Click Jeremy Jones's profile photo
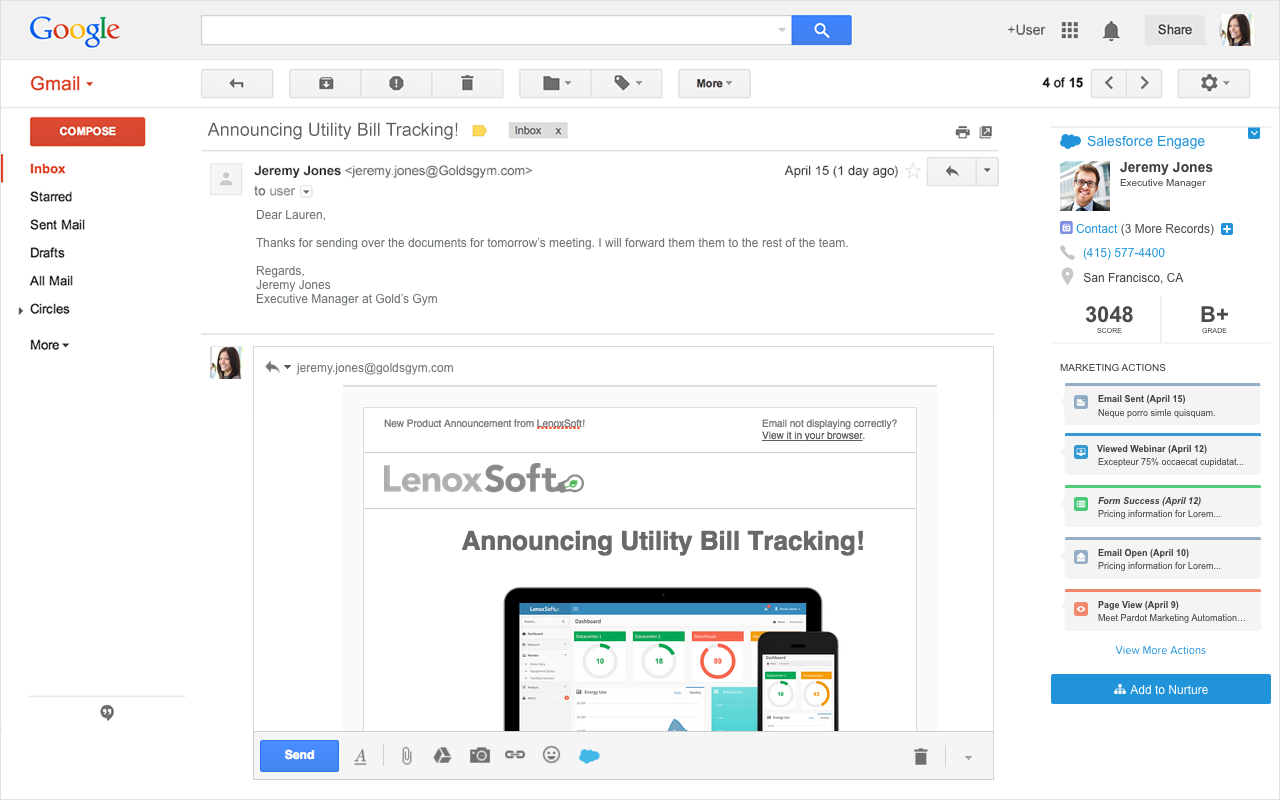Image resolution: width=1280 pixels, height=800 pixels. pos(1085,186)
